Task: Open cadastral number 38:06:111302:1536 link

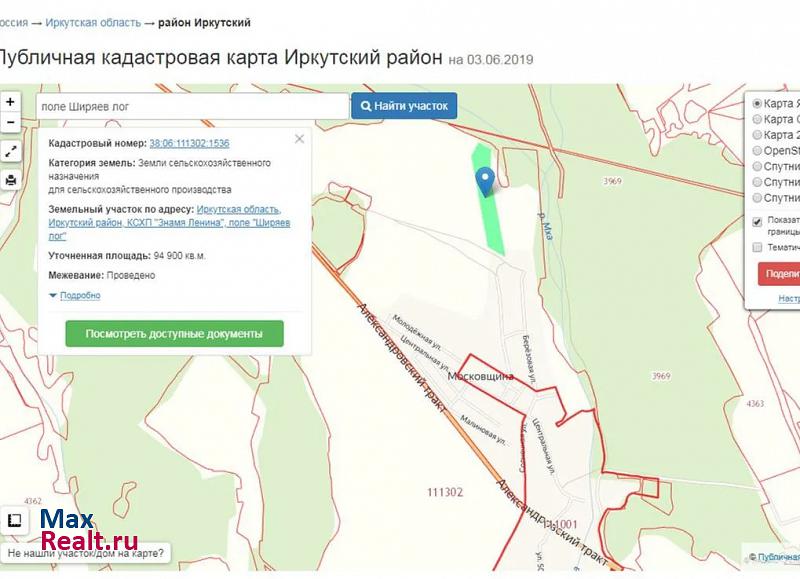Action: click(189, 144)
